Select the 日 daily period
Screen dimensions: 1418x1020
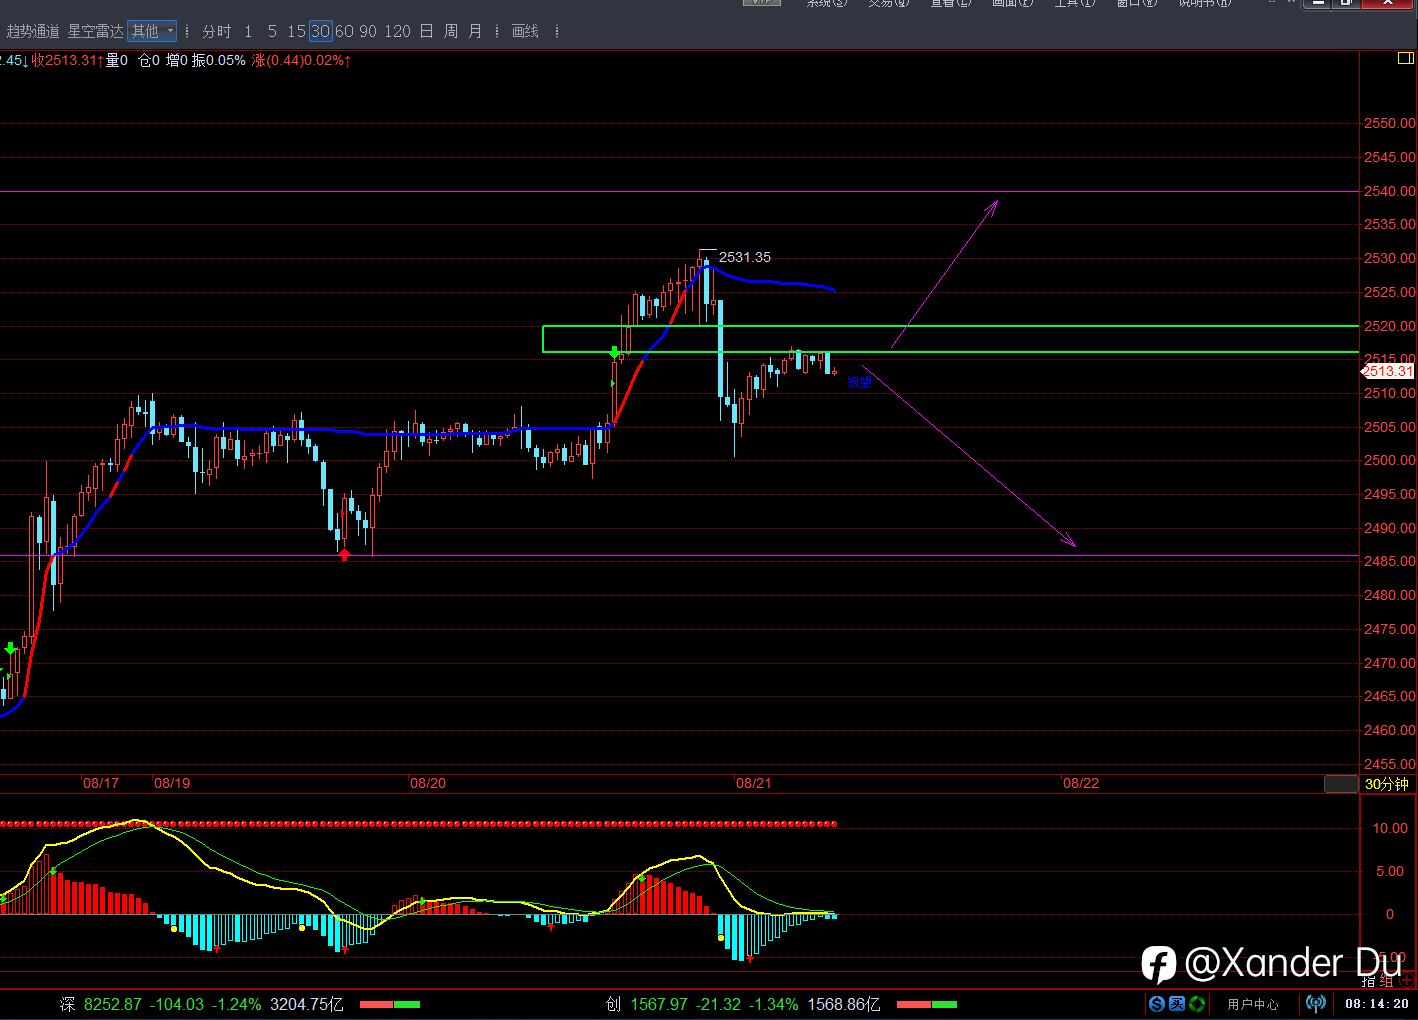pos(426,31)
